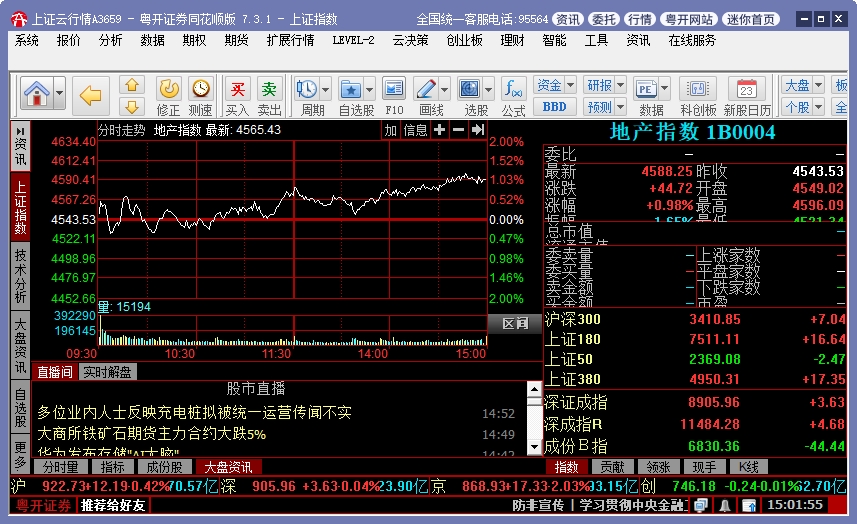Collapse the left sidebar toggle
Screen dimensions: 857x524
pos(20,132)
